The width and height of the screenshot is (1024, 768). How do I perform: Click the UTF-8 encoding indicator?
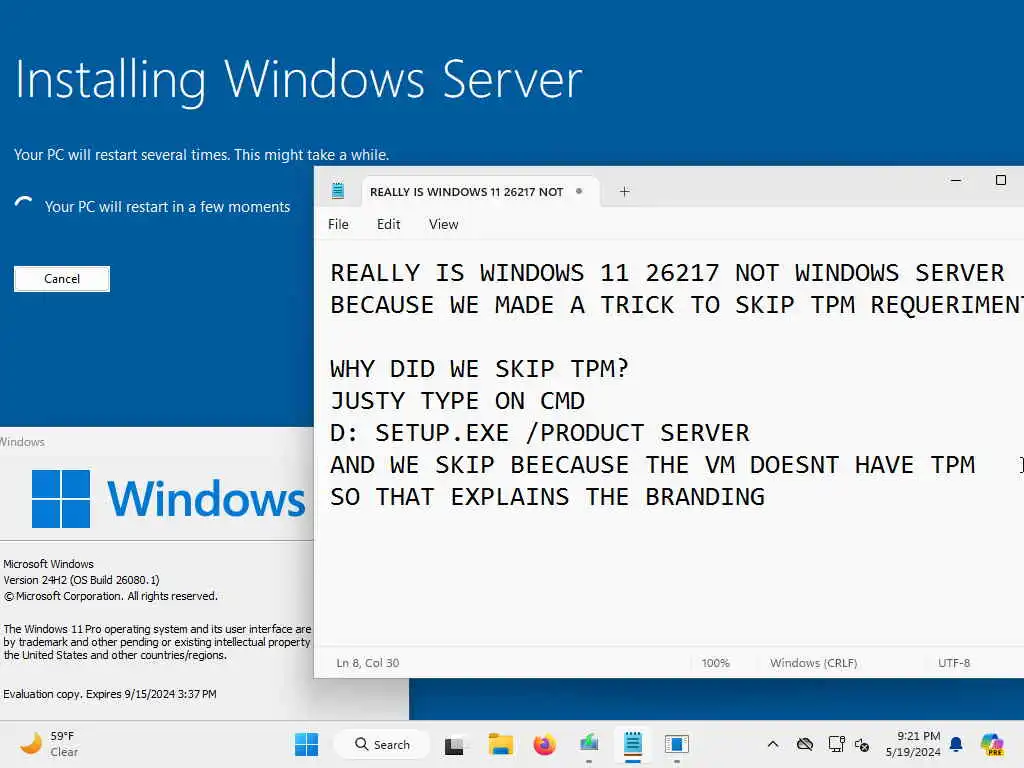pyautogui.click(x=954, y=663)
